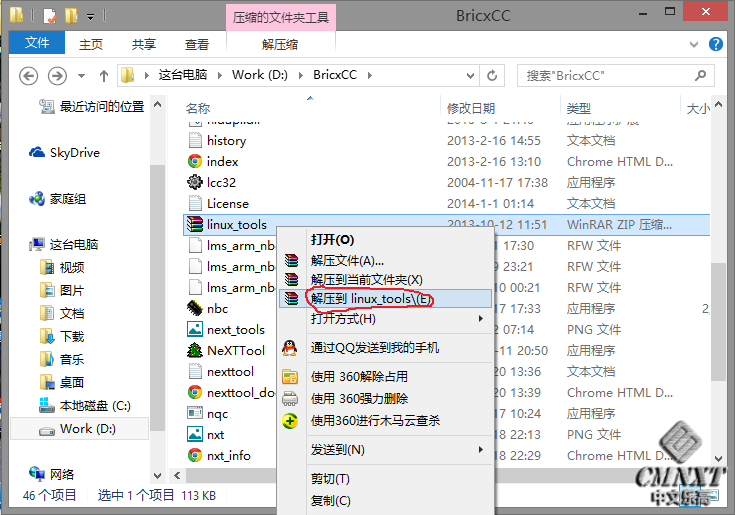The image size is (735, 515).
Task: Open the address bar history dropdown
Action: [x=470, y=75]
